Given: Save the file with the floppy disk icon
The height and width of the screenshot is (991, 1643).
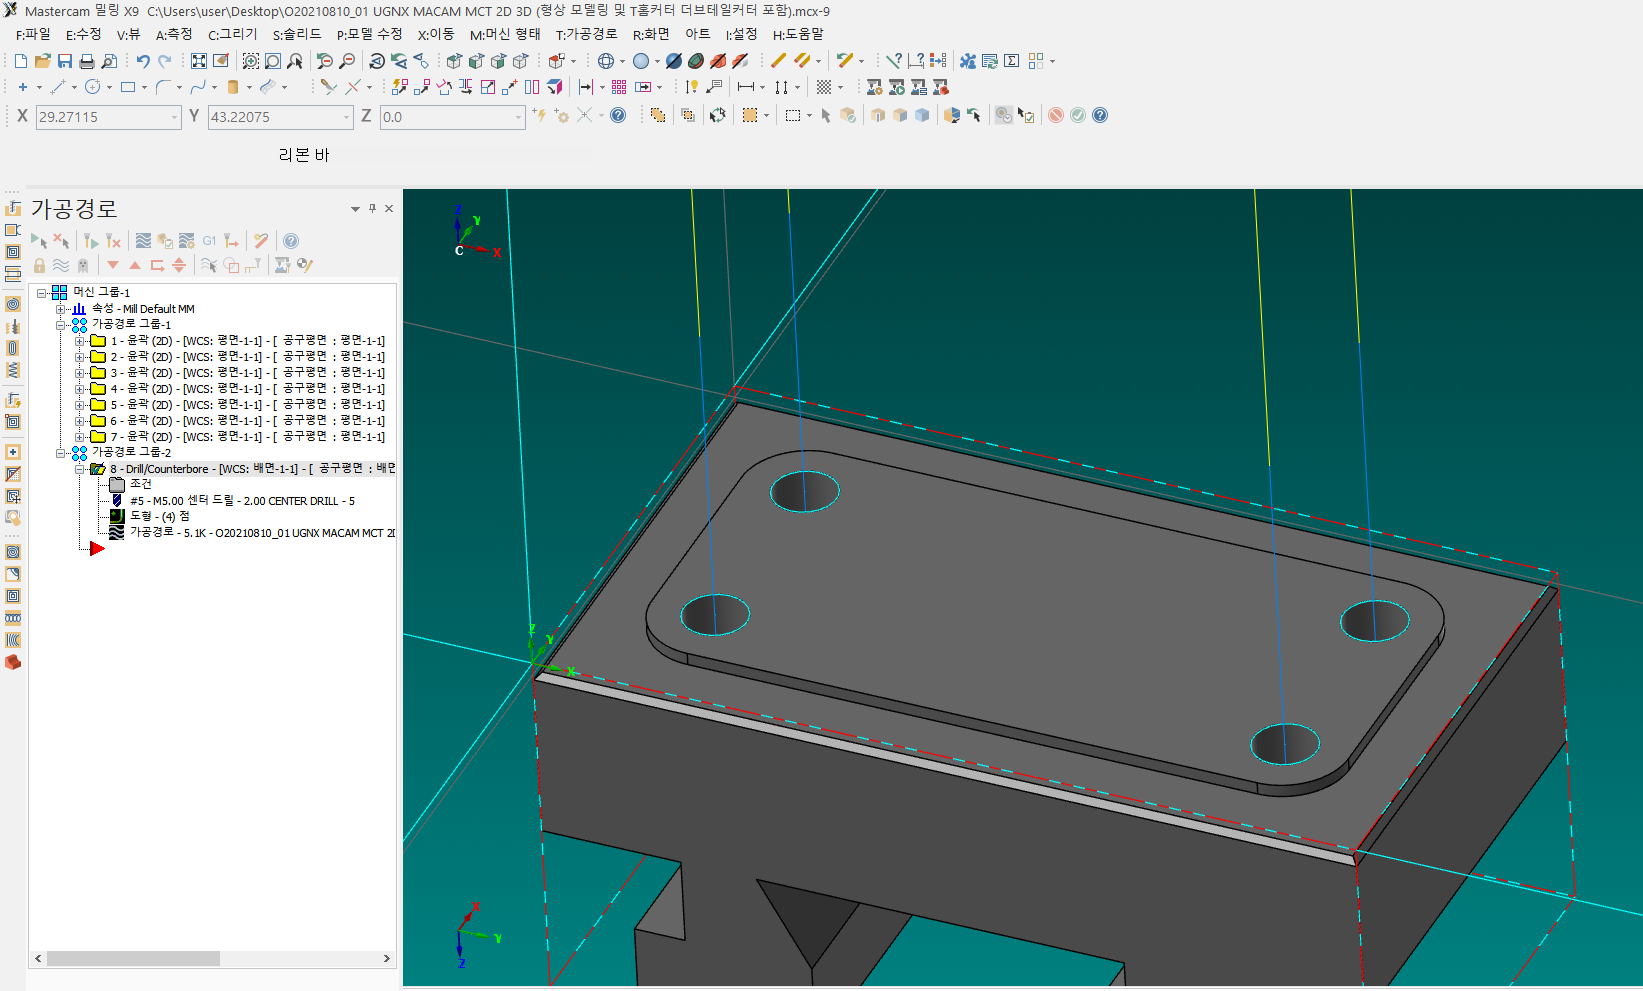Looking at the screenshot, I should click(x=65, y=61).
